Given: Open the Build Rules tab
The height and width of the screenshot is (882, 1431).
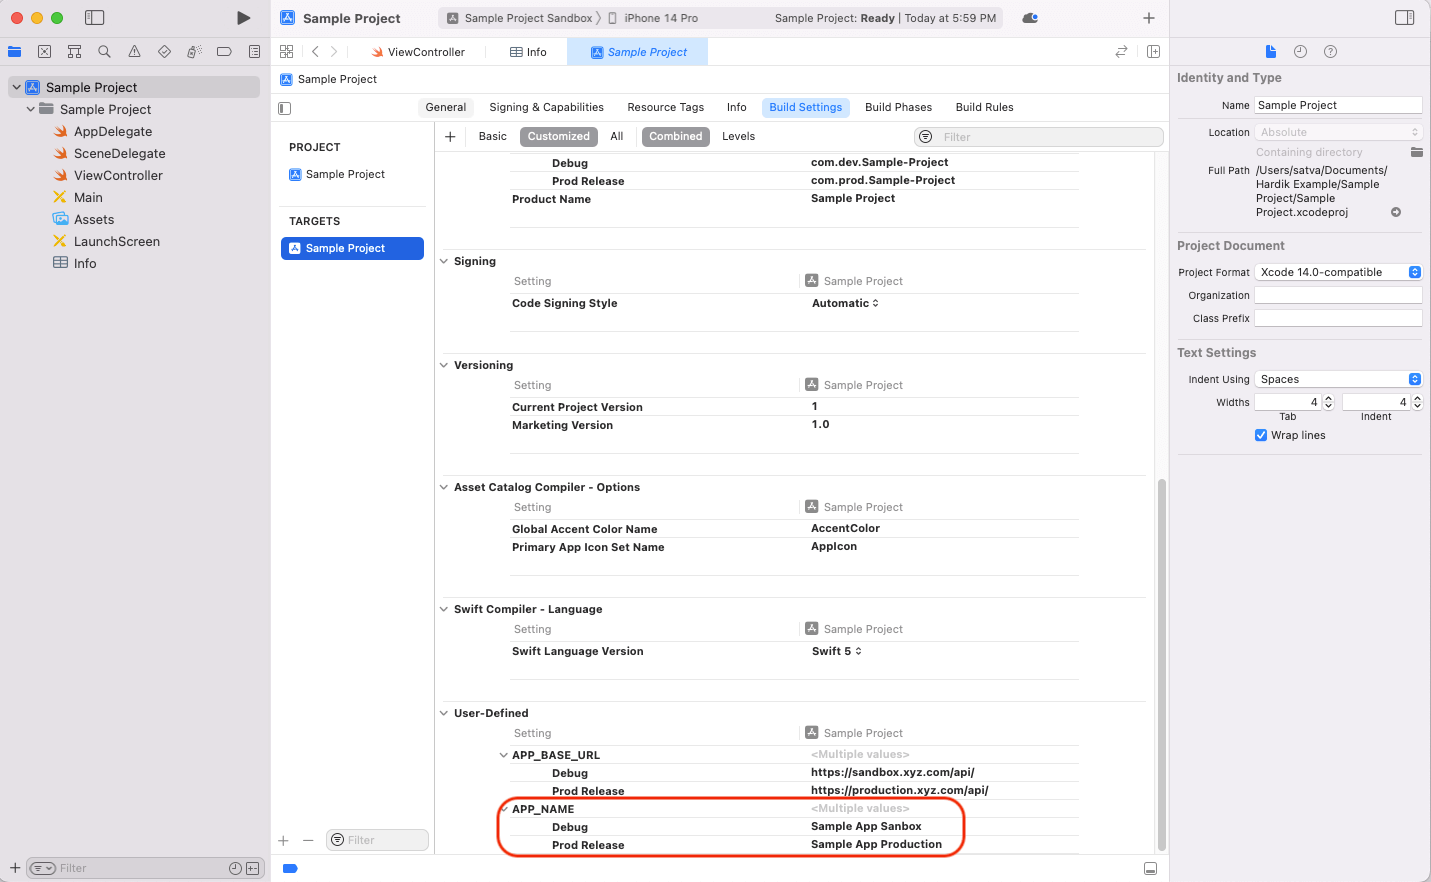Looking at the screenshot, I should (x=985, y=107).
